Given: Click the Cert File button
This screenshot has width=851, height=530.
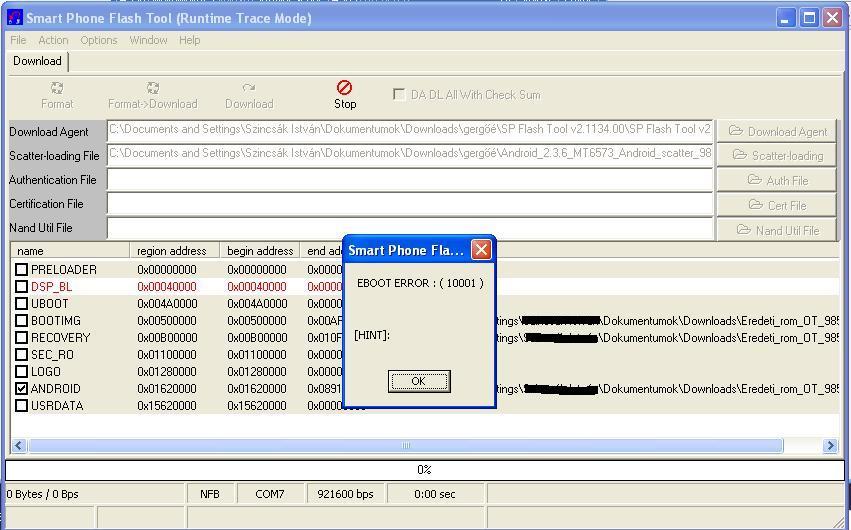Looking at the screenshot, I should (x=776, y=205).
